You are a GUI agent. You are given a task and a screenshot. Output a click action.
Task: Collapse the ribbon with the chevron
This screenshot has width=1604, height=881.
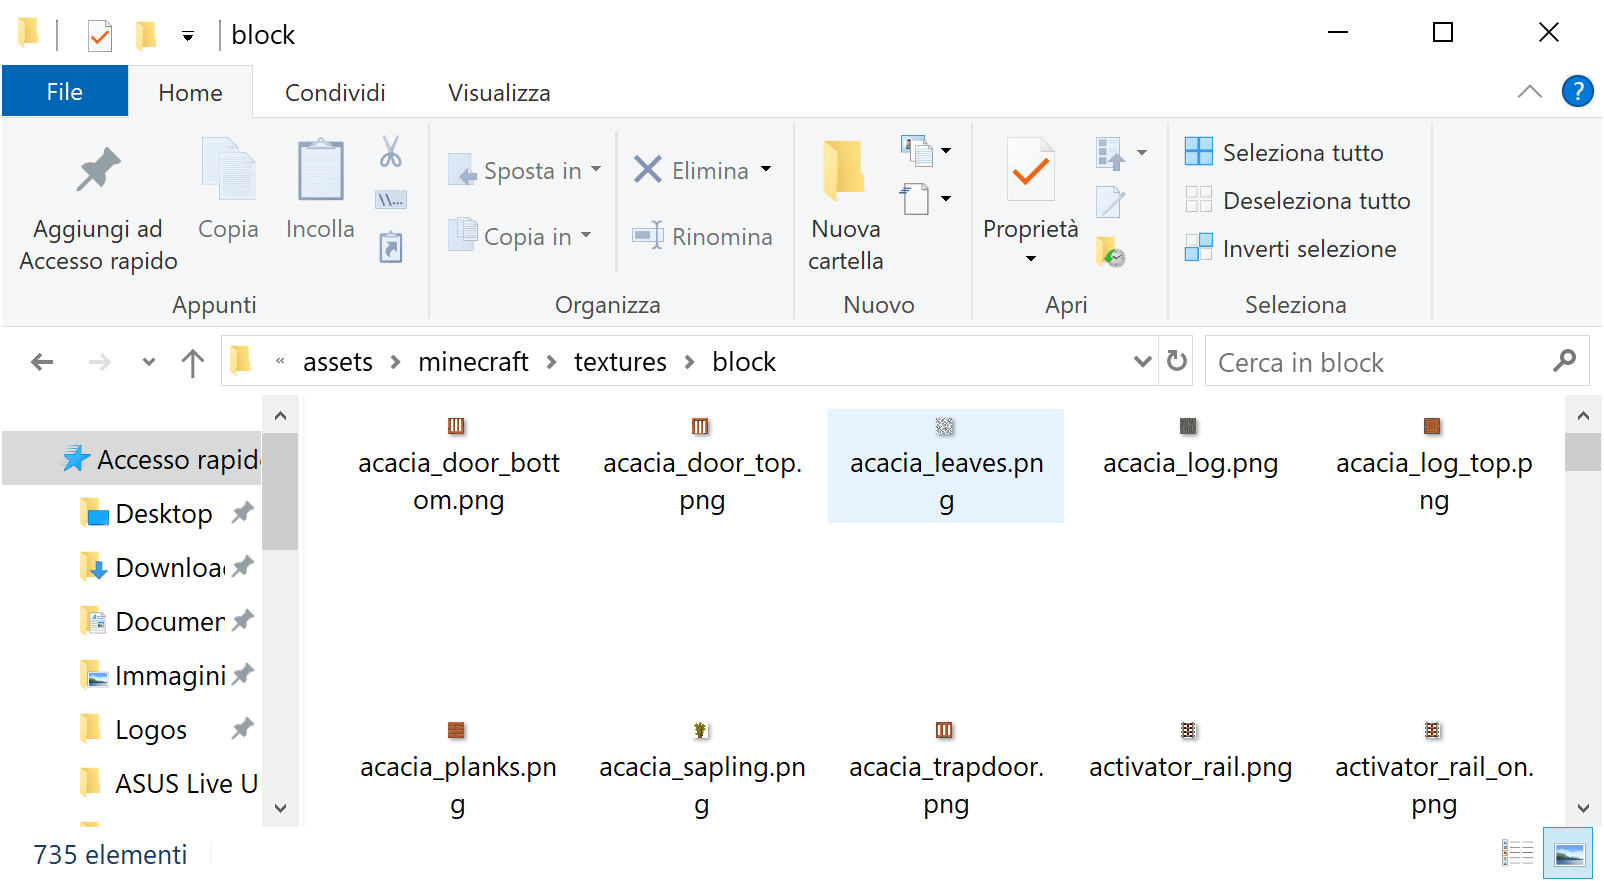(x=1529, y=91)
